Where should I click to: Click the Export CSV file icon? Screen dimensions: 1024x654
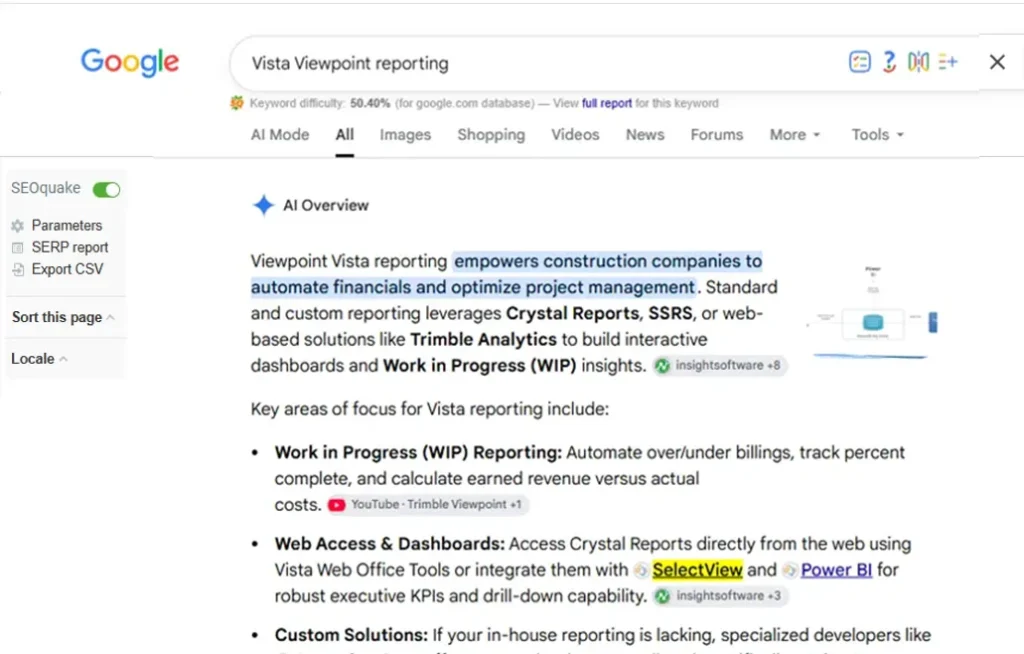(18, 269)
